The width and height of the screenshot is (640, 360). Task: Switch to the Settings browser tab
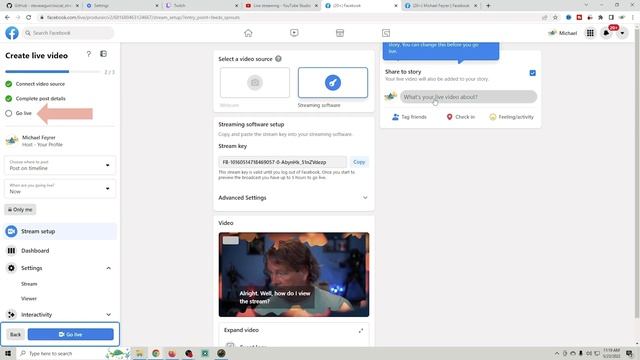pyautogui.click(x=122, y=6)
